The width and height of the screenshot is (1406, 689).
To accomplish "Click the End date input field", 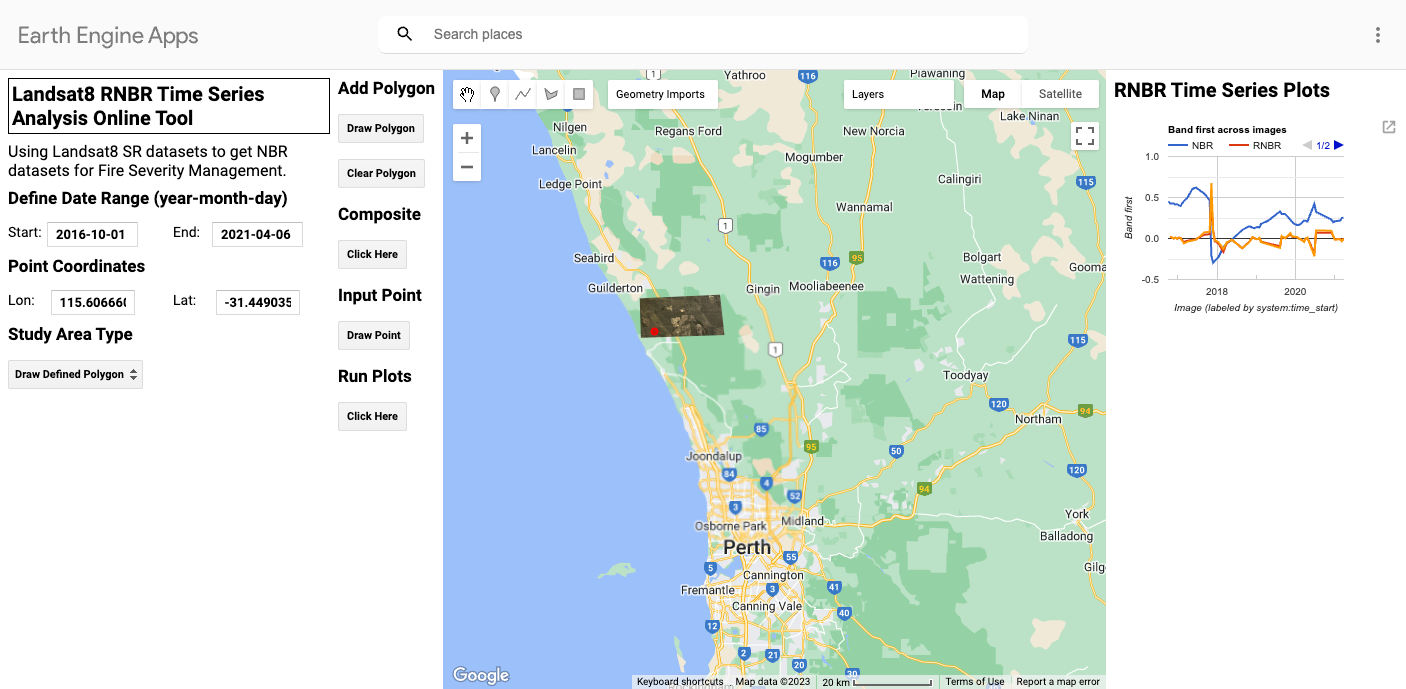I will pos(257,234).
